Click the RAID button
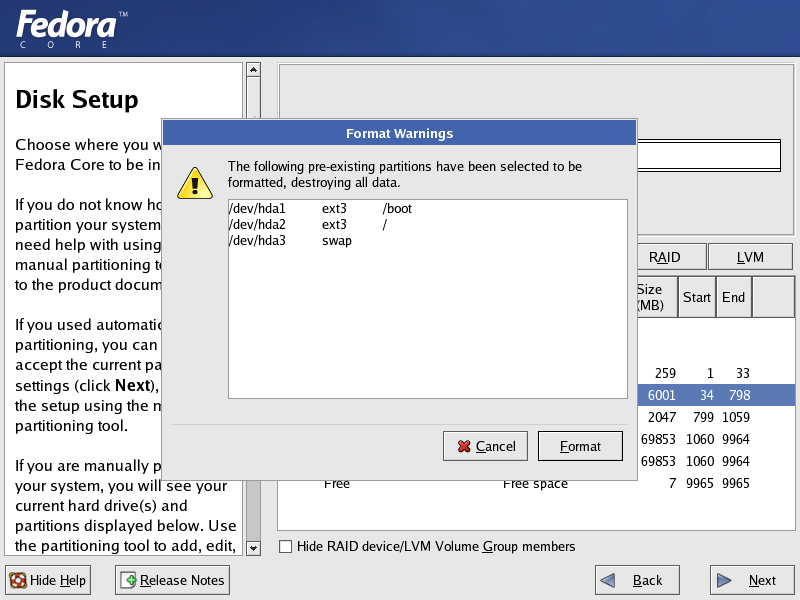 click(672, 257)
